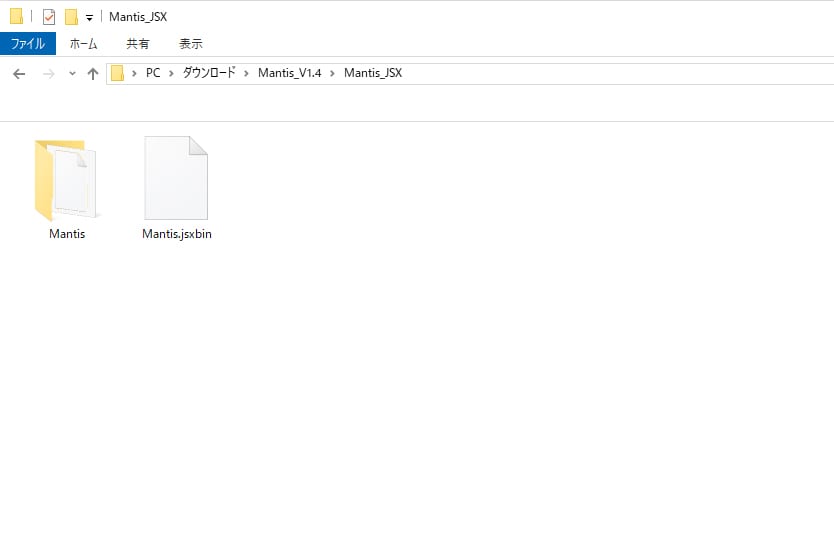Navigate to PC in the breadcrumb
The width and height of the screenshot is (834, 539).
click(153, 73)
